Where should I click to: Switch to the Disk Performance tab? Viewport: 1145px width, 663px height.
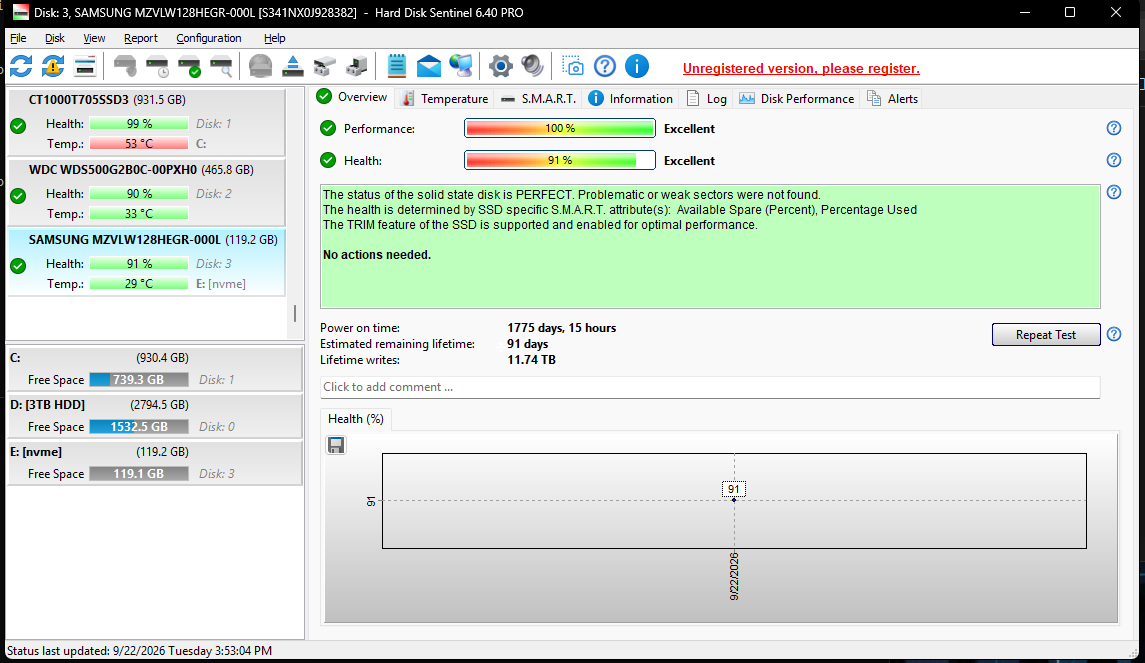[797, 99]
